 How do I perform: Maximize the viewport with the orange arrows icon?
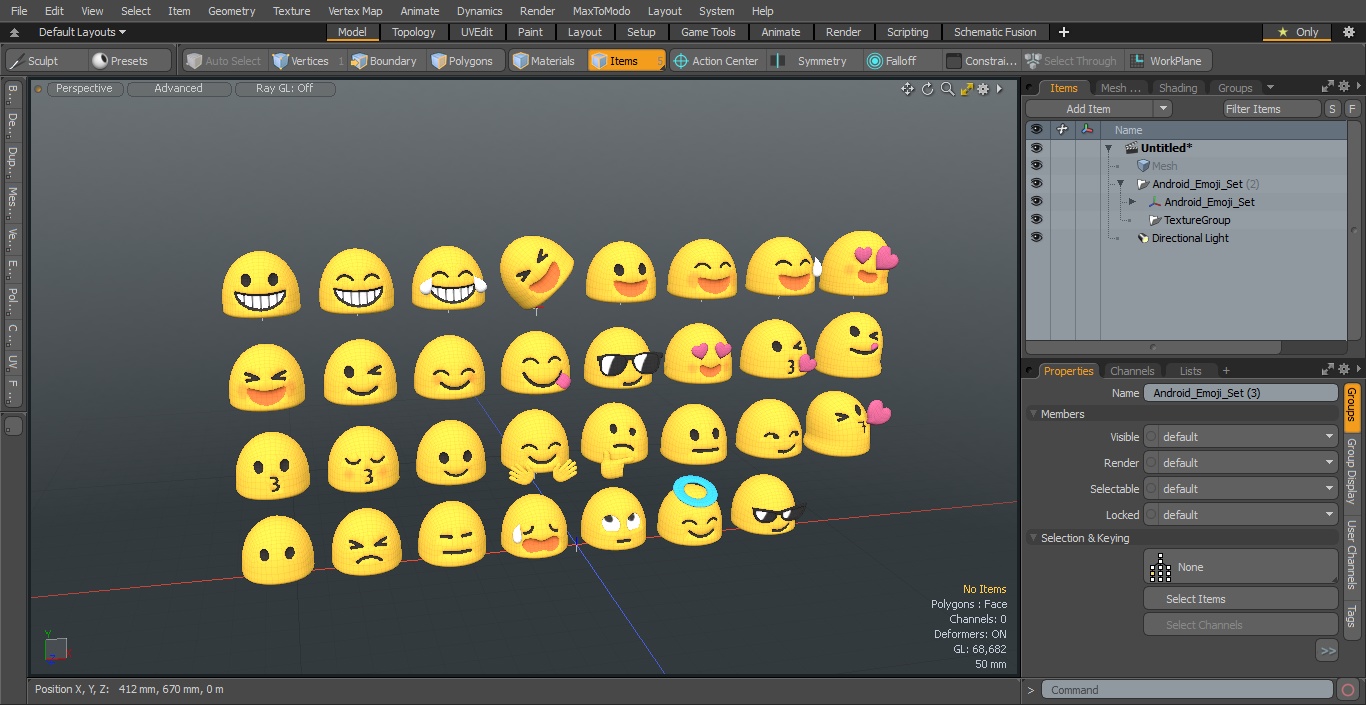point(967,89)
